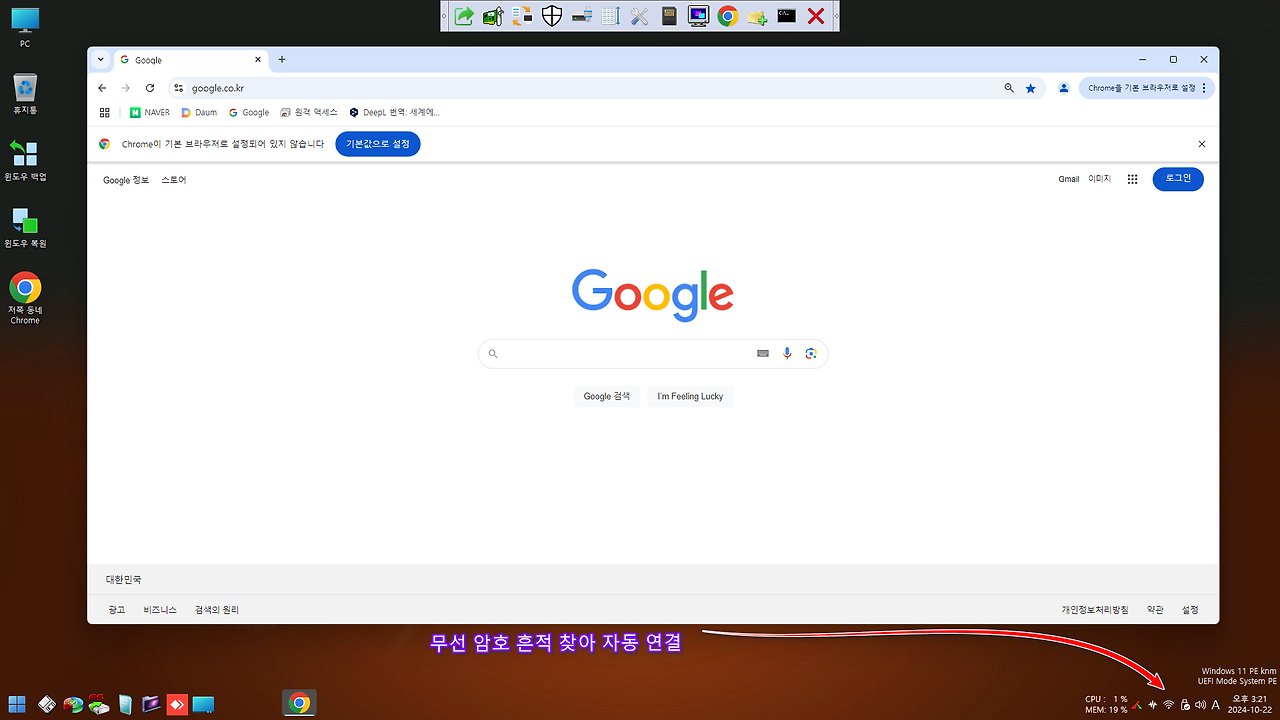Open the Windows Start button on taskbar

click(x=17, y=704)
